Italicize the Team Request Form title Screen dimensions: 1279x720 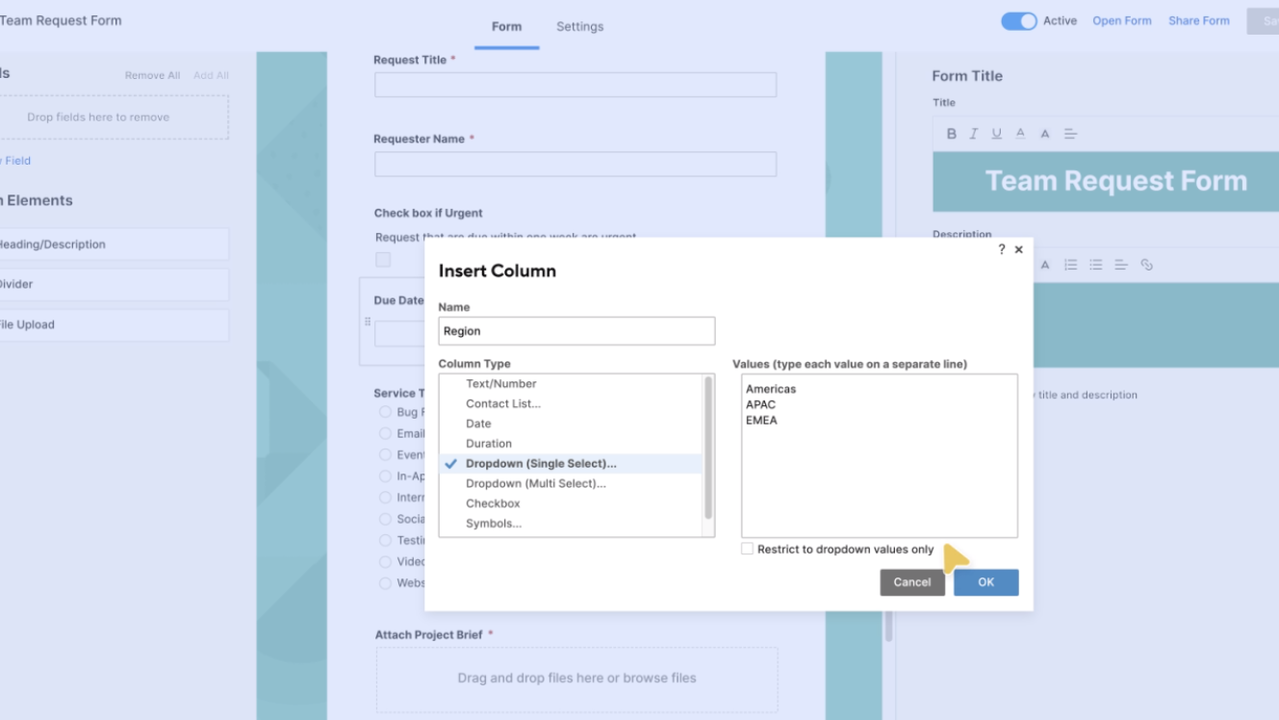(x=974, y=133)
